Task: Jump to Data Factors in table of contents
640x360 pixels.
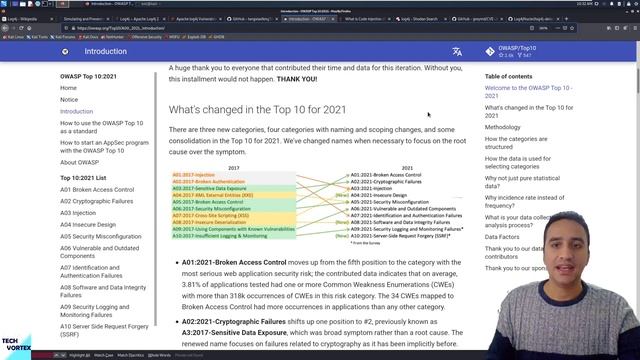Action: click(x=502, y=237)
